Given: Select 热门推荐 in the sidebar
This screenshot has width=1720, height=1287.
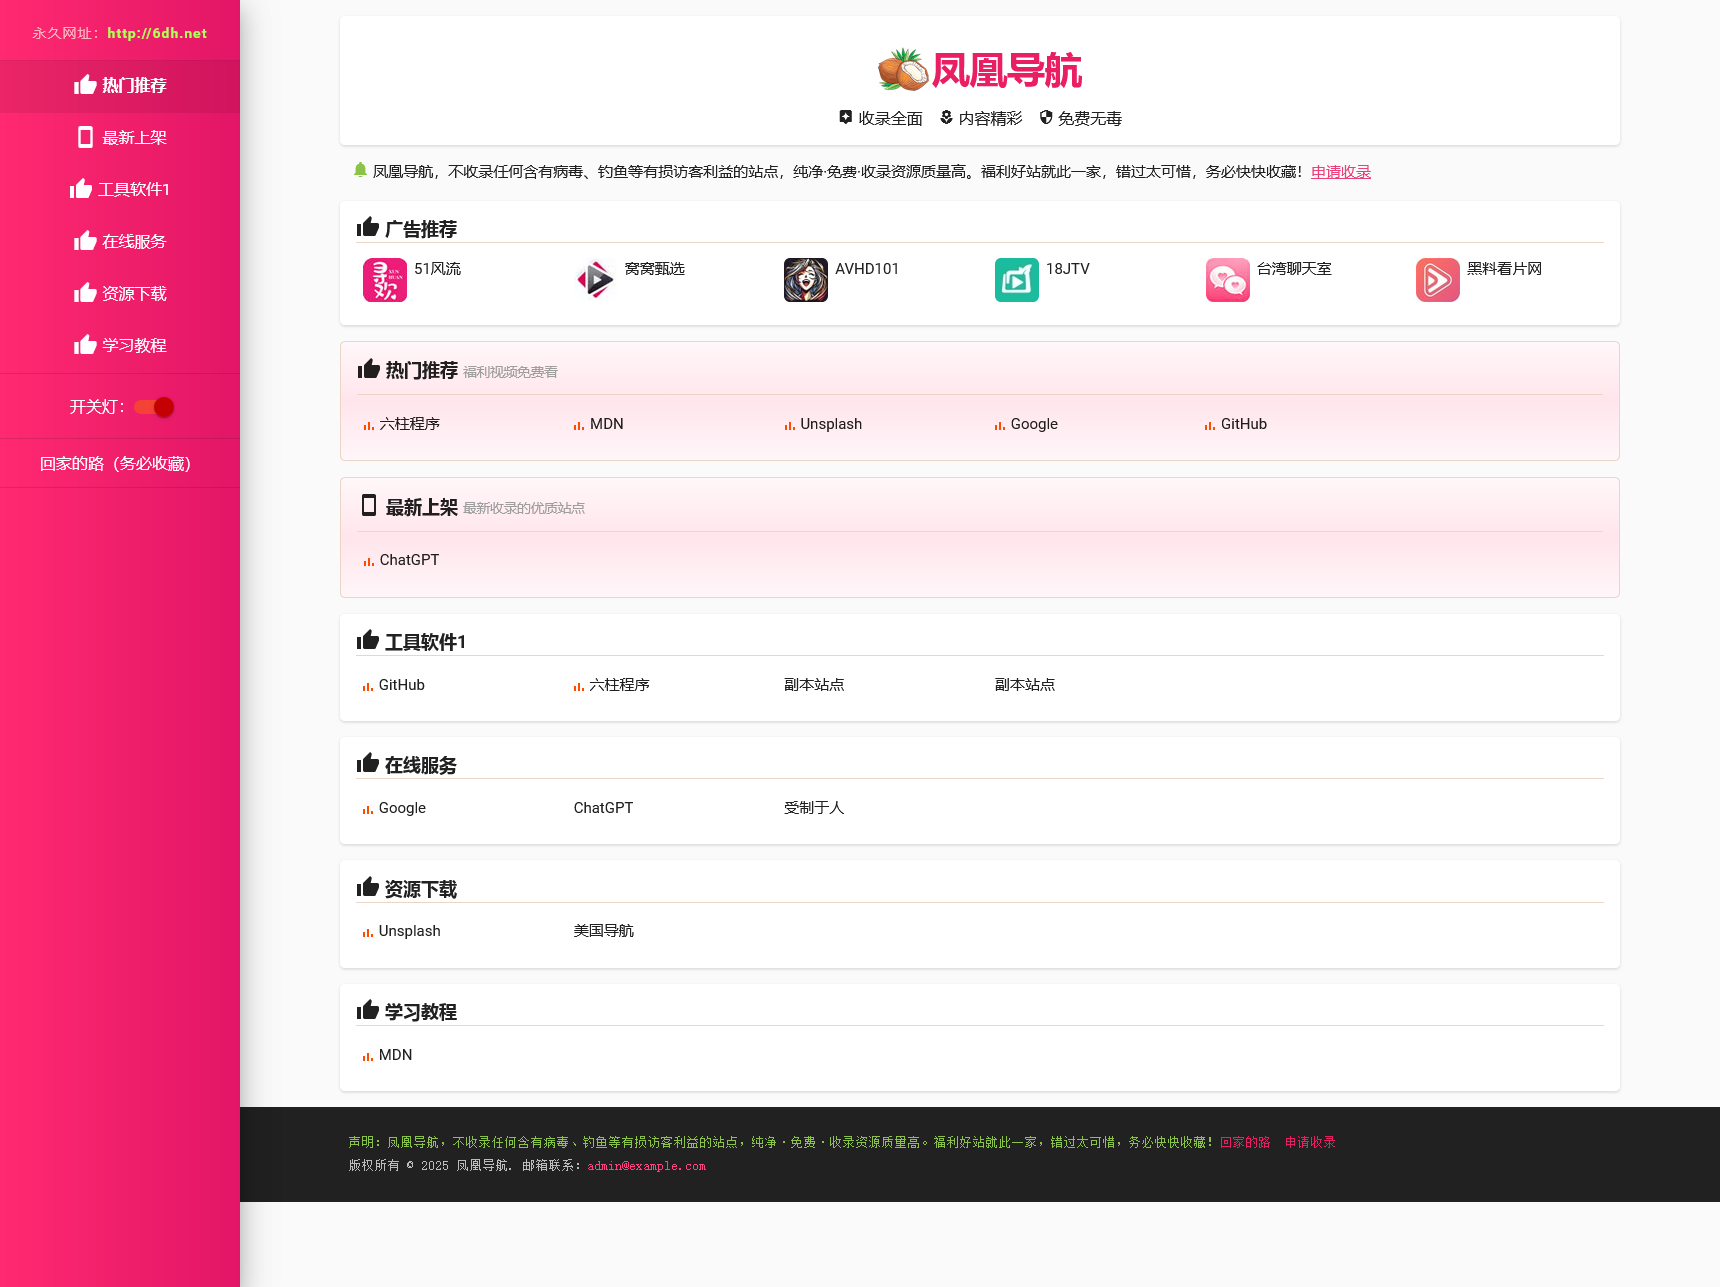Looking at the screenshot, I should pyautogui.click(x=120, y=86).
